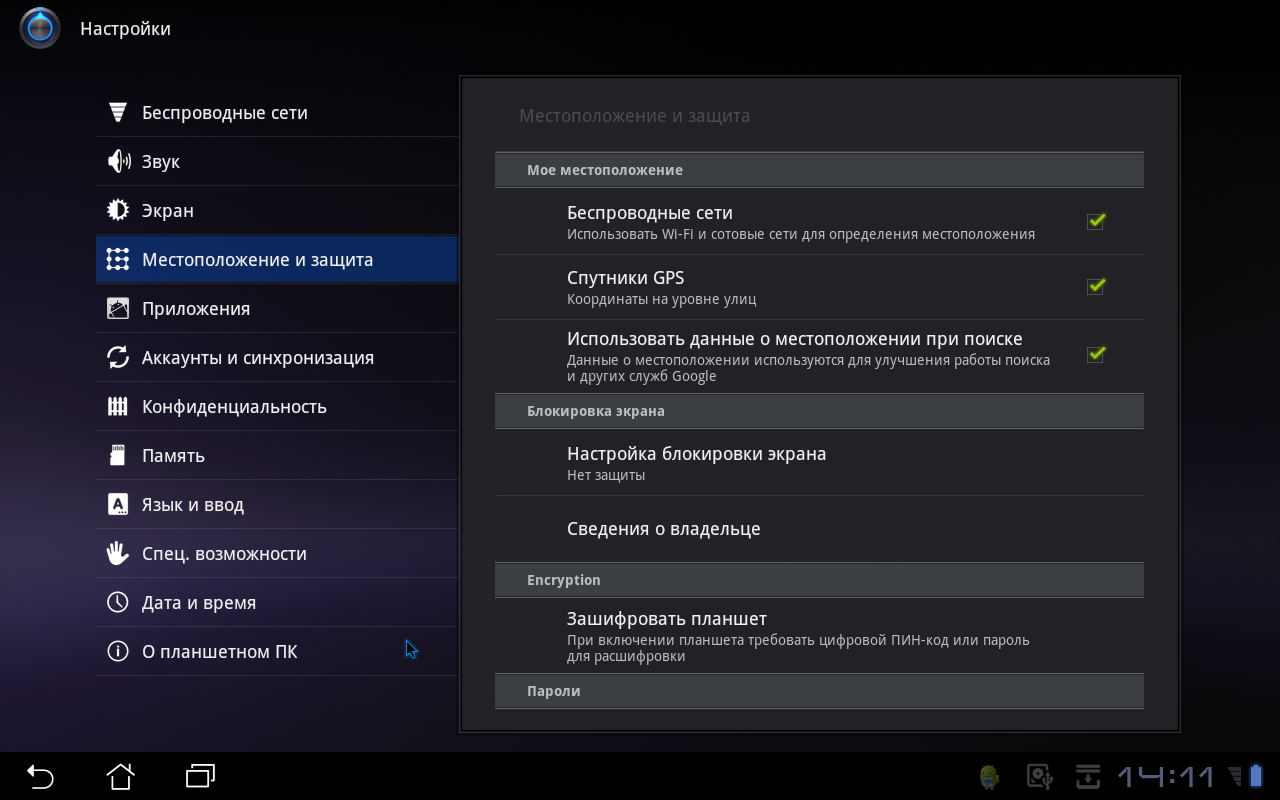Disable location data for search checkbox
1280x800 pixels.
tap(1095, 354)
